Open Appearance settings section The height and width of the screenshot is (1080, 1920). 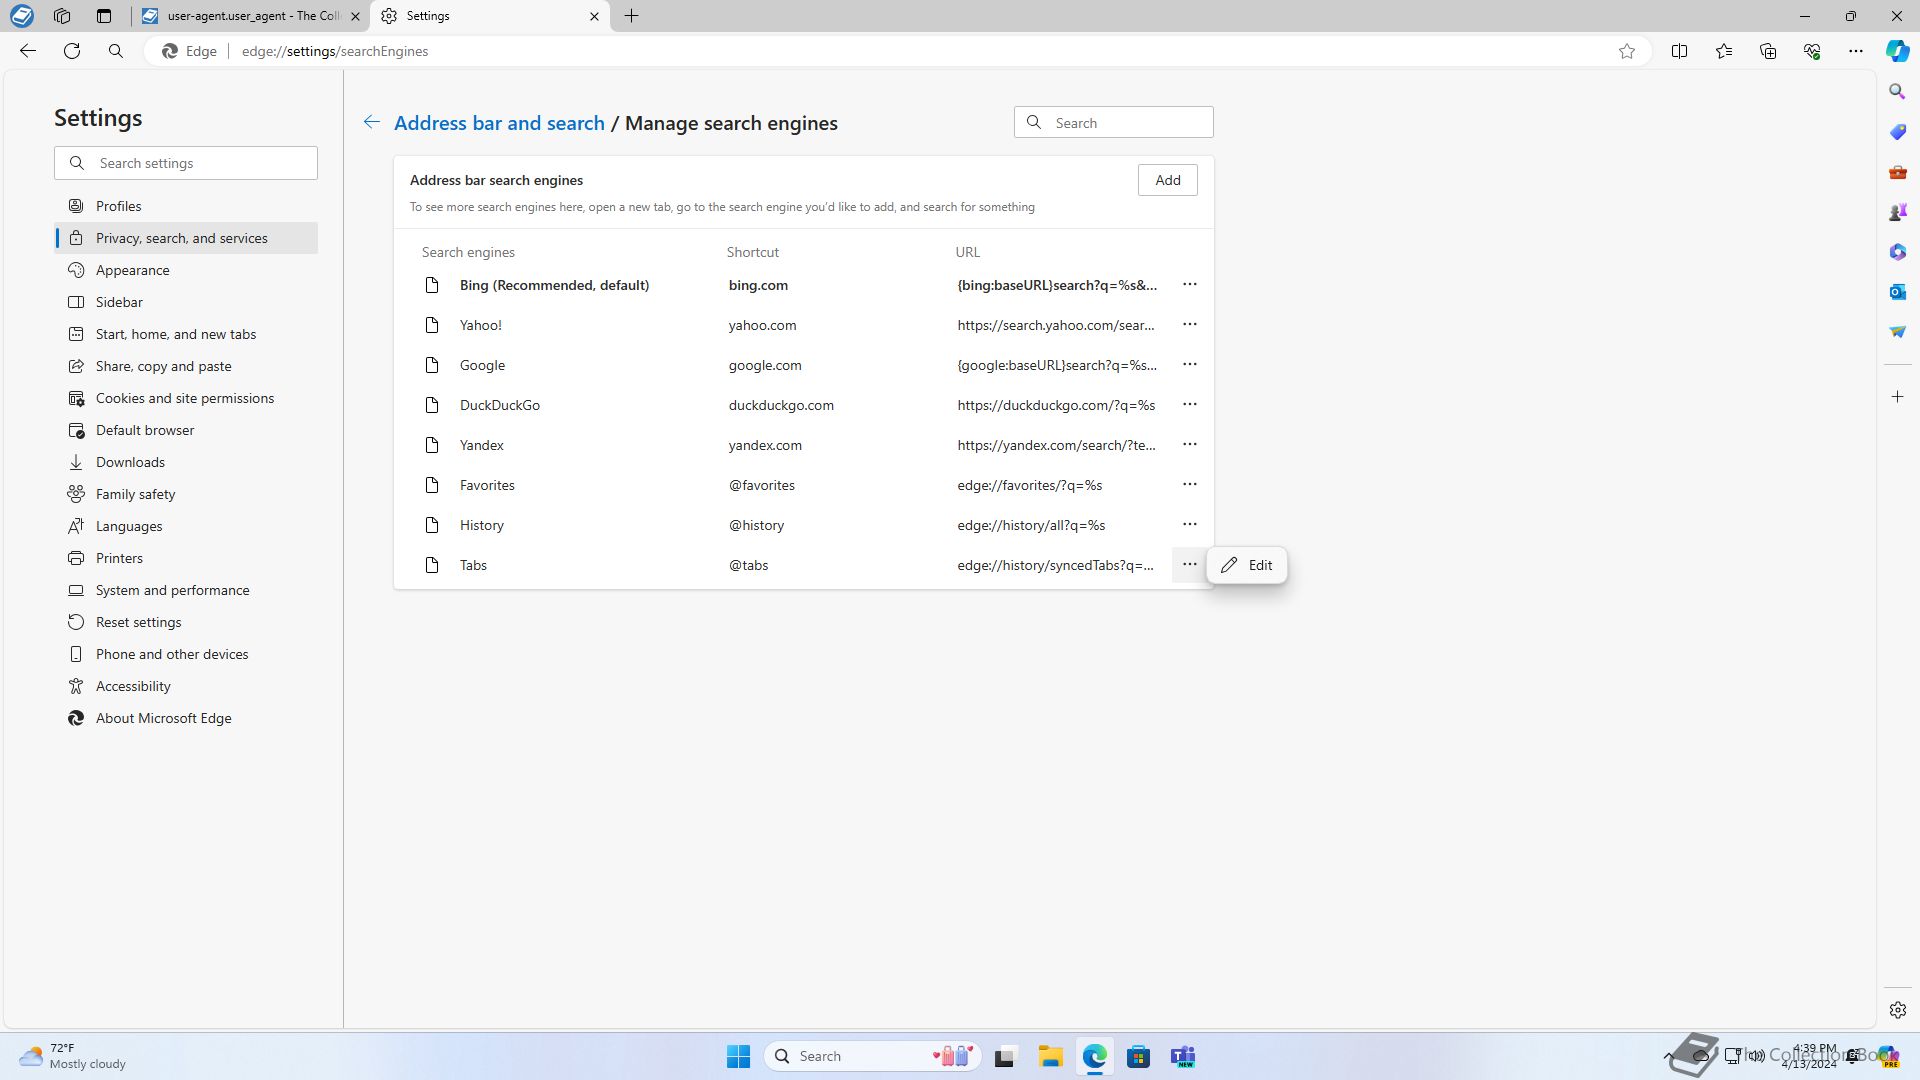186,270
